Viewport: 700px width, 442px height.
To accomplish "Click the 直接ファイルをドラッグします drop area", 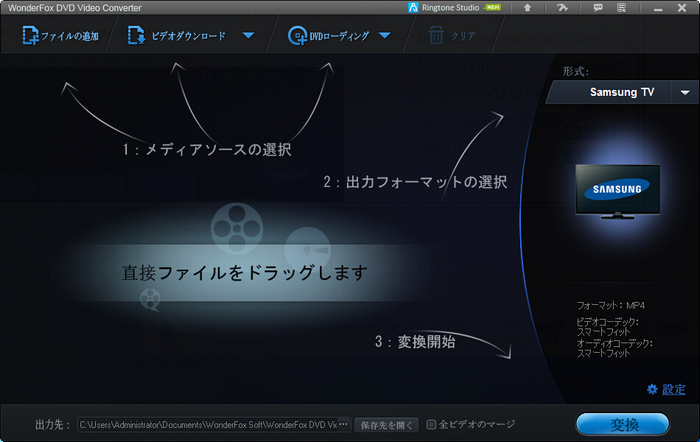I will pyautogui.click(x=245, y=272).
